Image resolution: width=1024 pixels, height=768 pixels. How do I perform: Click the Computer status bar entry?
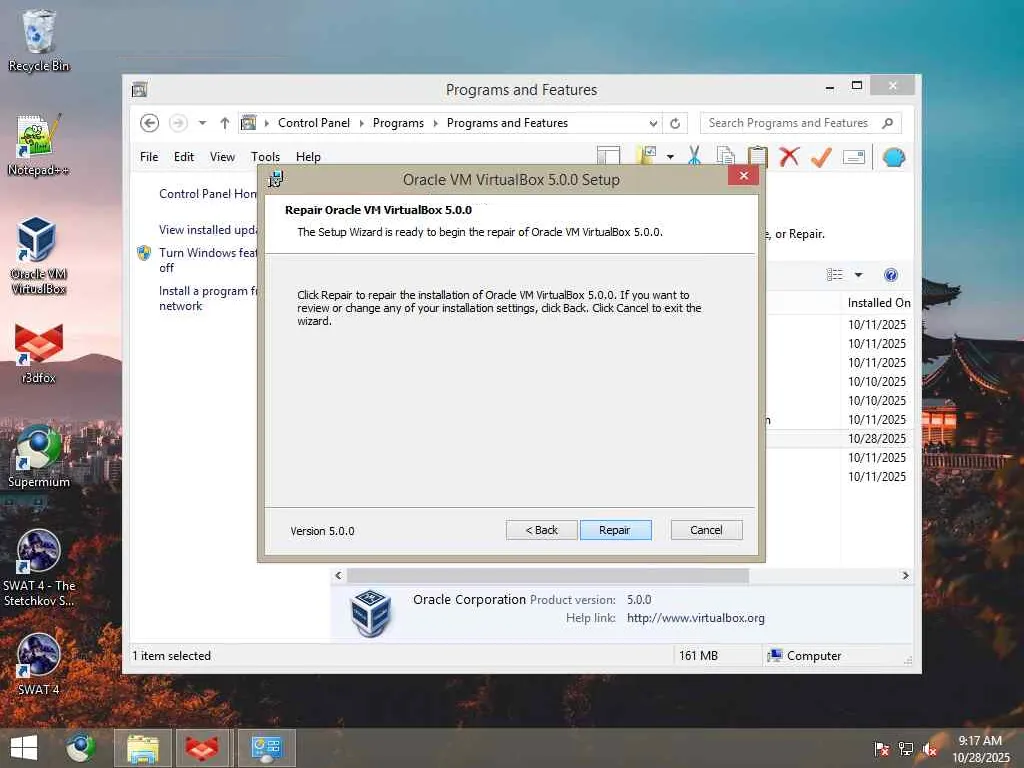point(805,656)
